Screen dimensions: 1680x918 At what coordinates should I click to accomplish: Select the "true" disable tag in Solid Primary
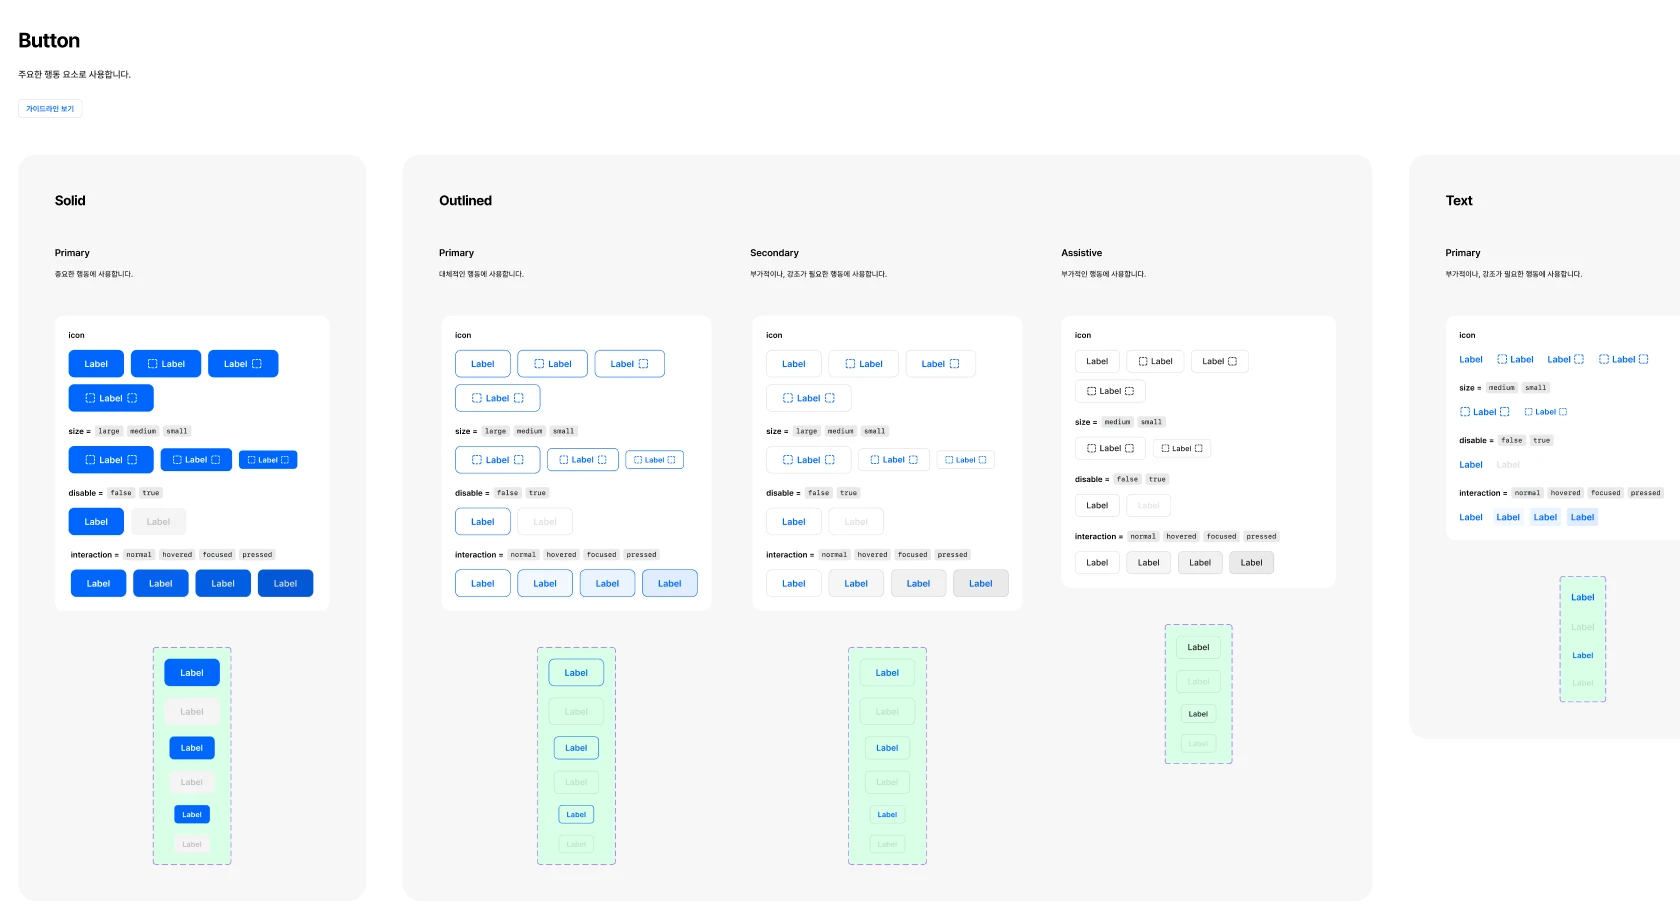pos(151,493)
